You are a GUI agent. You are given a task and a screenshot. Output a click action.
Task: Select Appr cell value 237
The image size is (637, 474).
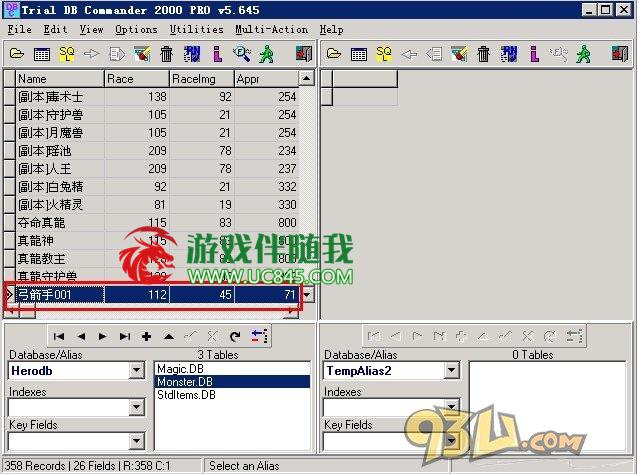(266, 169)
